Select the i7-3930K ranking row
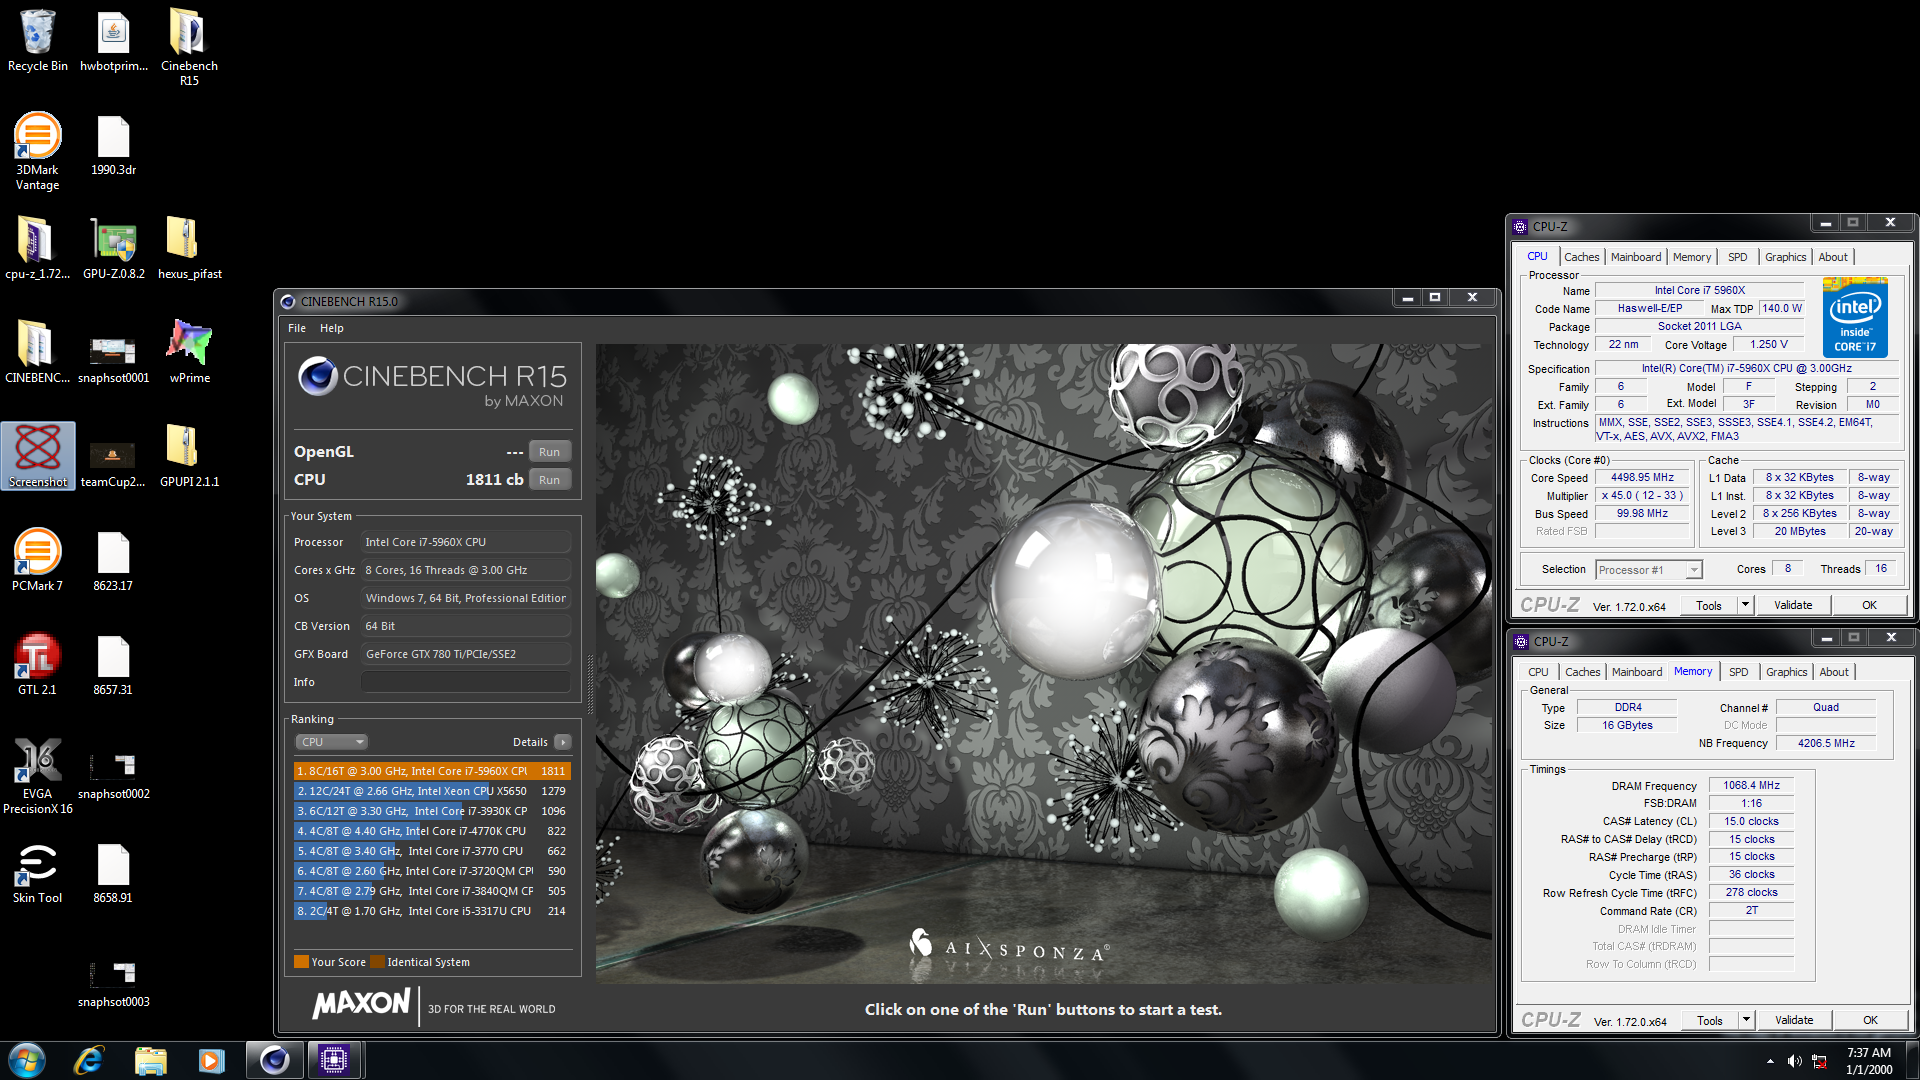Viewport: 1920px width, 1080px height. tap(432, 811)
